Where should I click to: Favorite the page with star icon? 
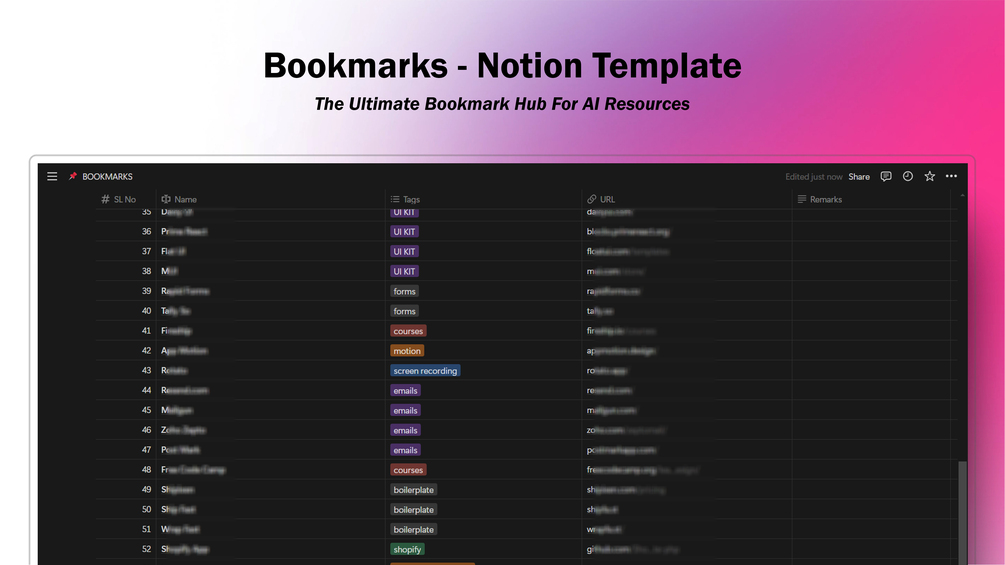[929, 176]
